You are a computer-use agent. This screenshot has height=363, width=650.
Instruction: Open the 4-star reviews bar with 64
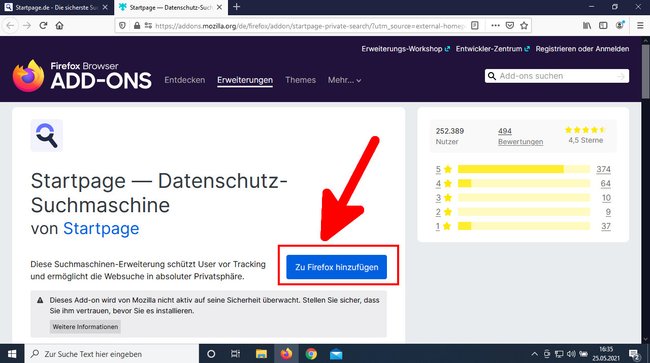click(523, 183)
